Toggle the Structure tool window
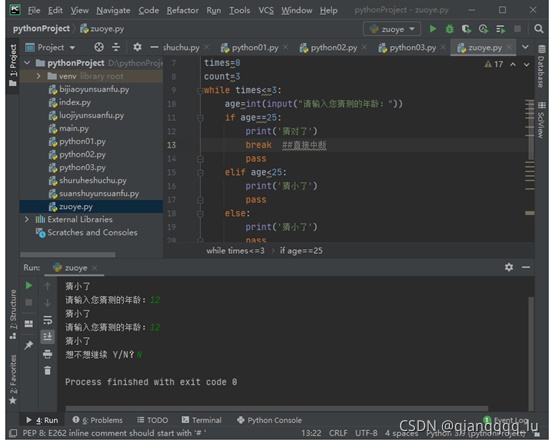Screen dimensions: 554x445 (13, 315)
